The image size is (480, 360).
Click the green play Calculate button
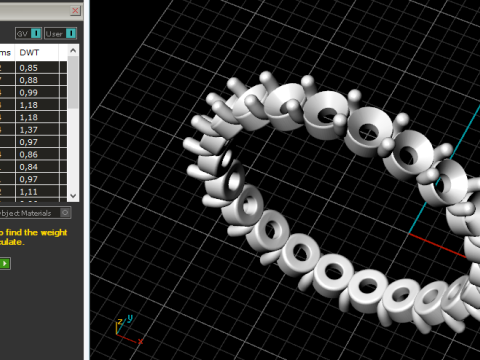click(5, 264)
